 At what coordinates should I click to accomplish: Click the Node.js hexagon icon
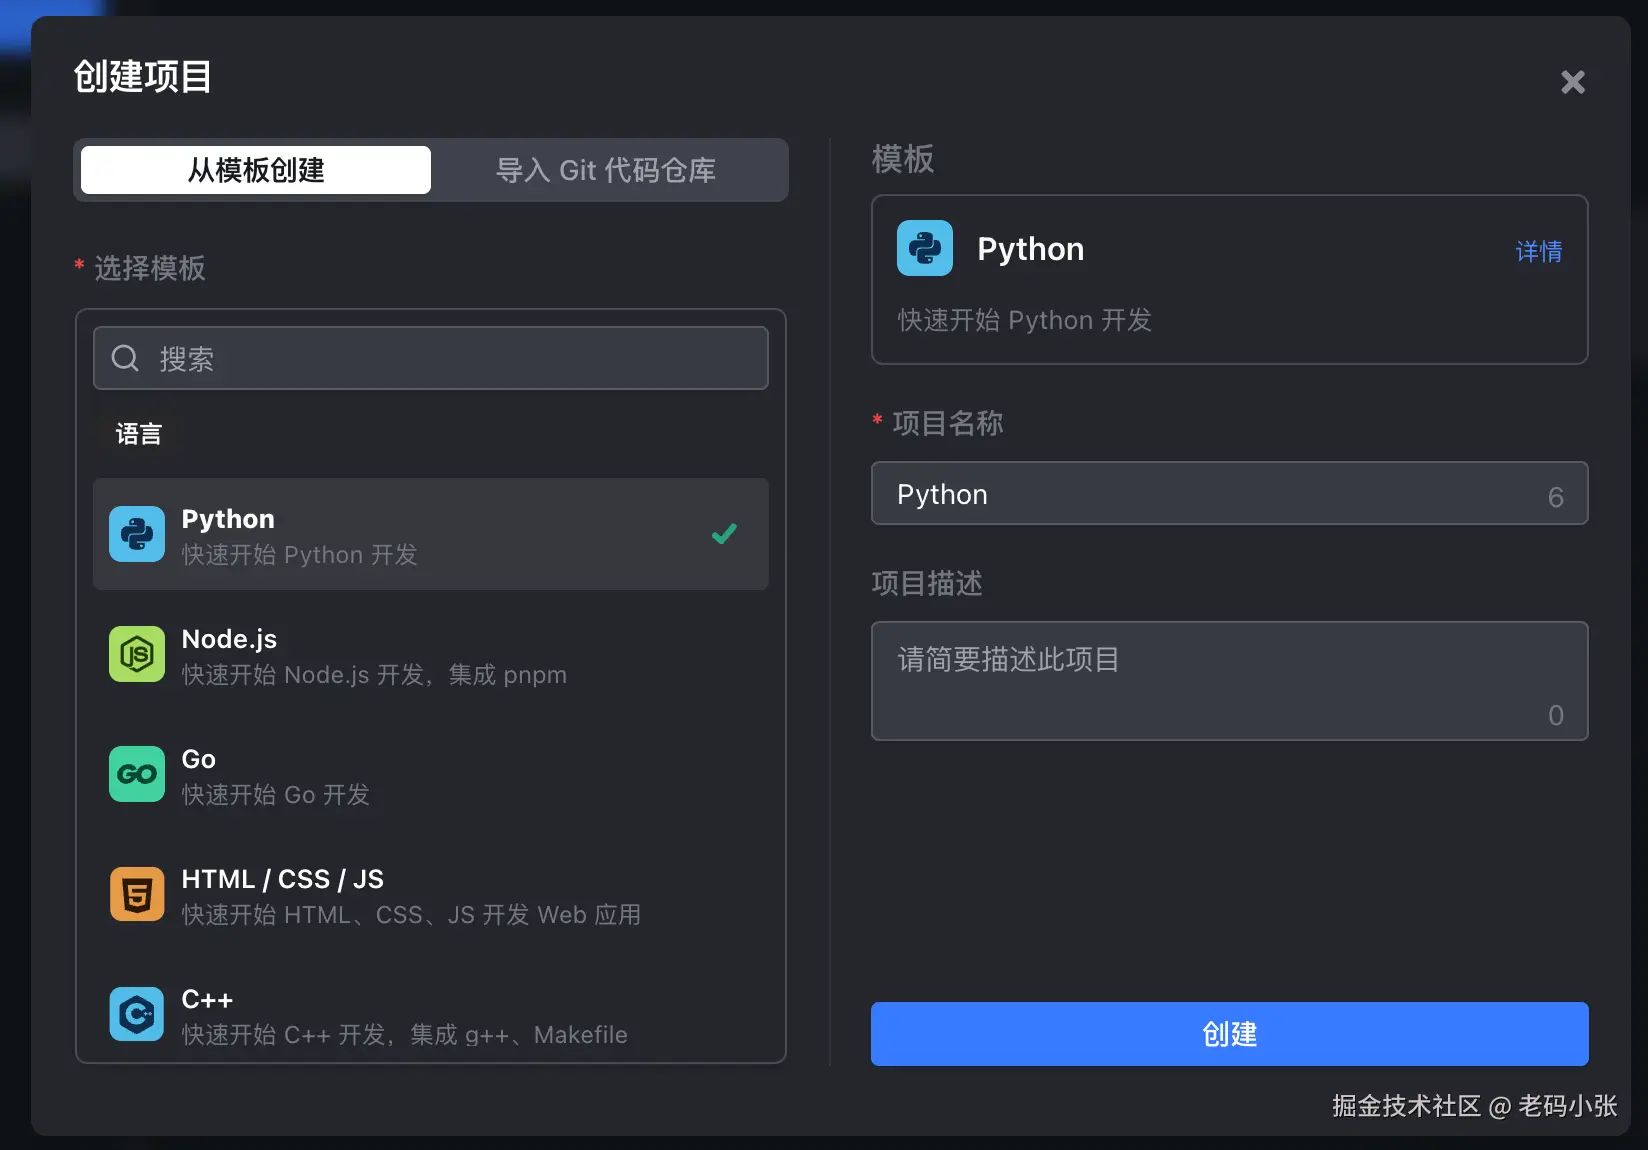pyautogui.click(x=137, y=654)
